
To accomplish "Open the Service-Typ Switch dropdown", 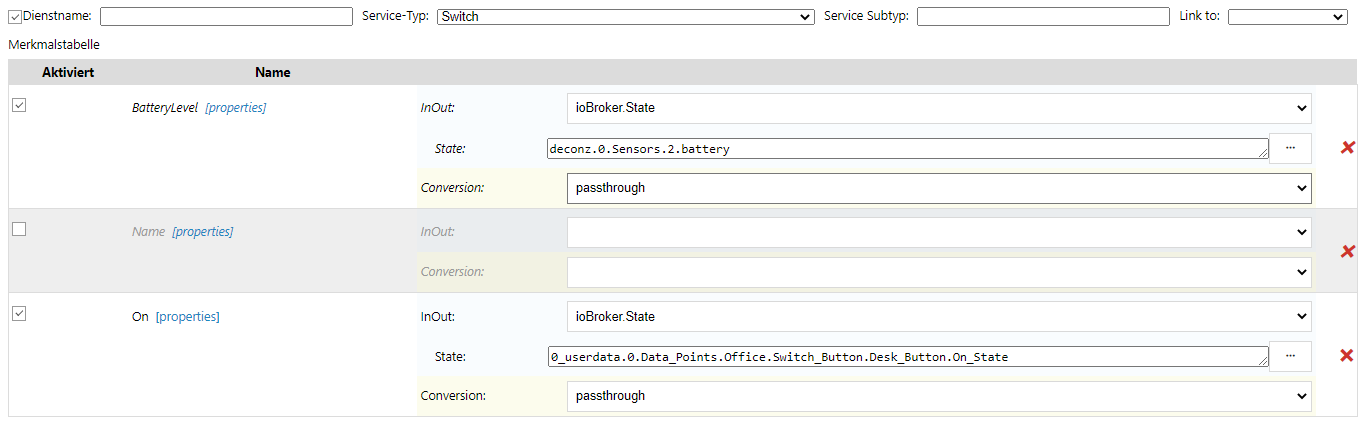I will tap(626, 17).
